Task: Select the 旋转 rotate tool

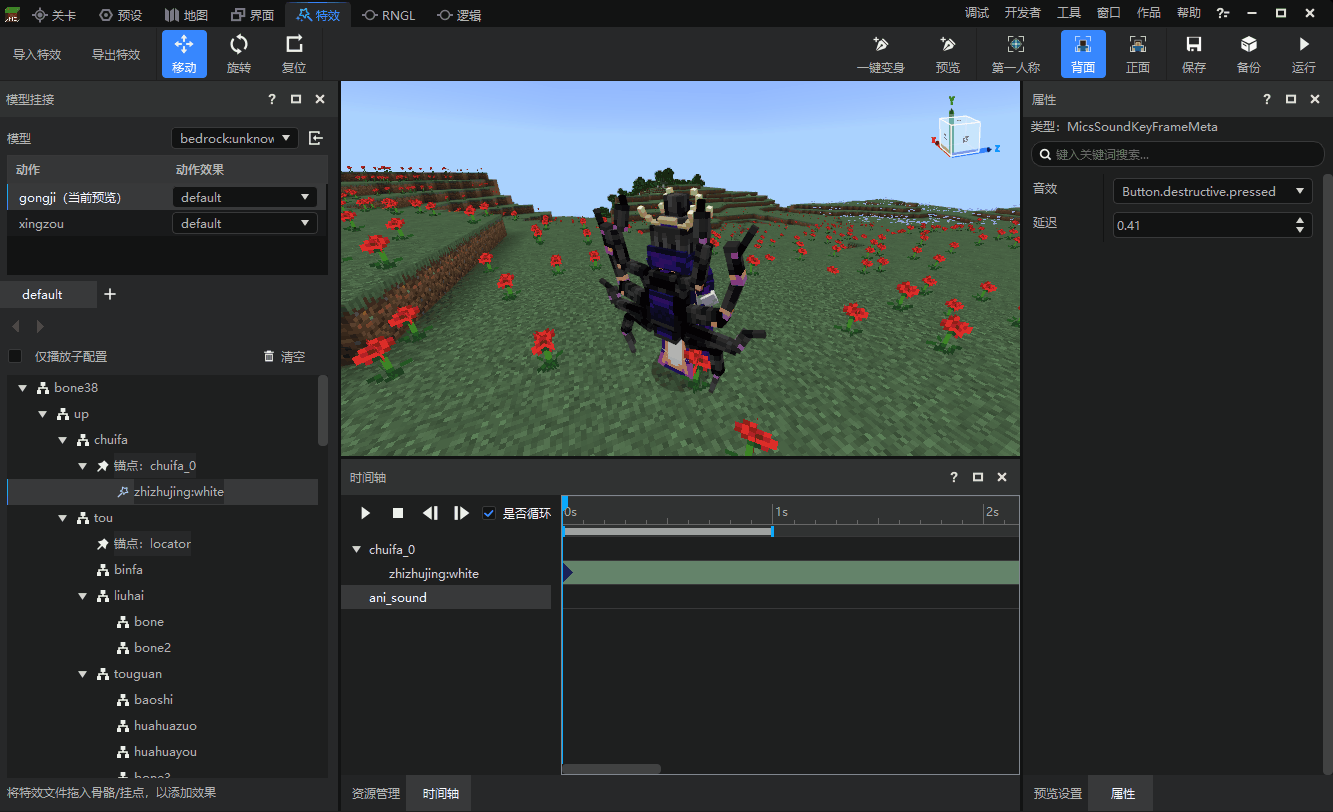Action: tap(239, 54)
